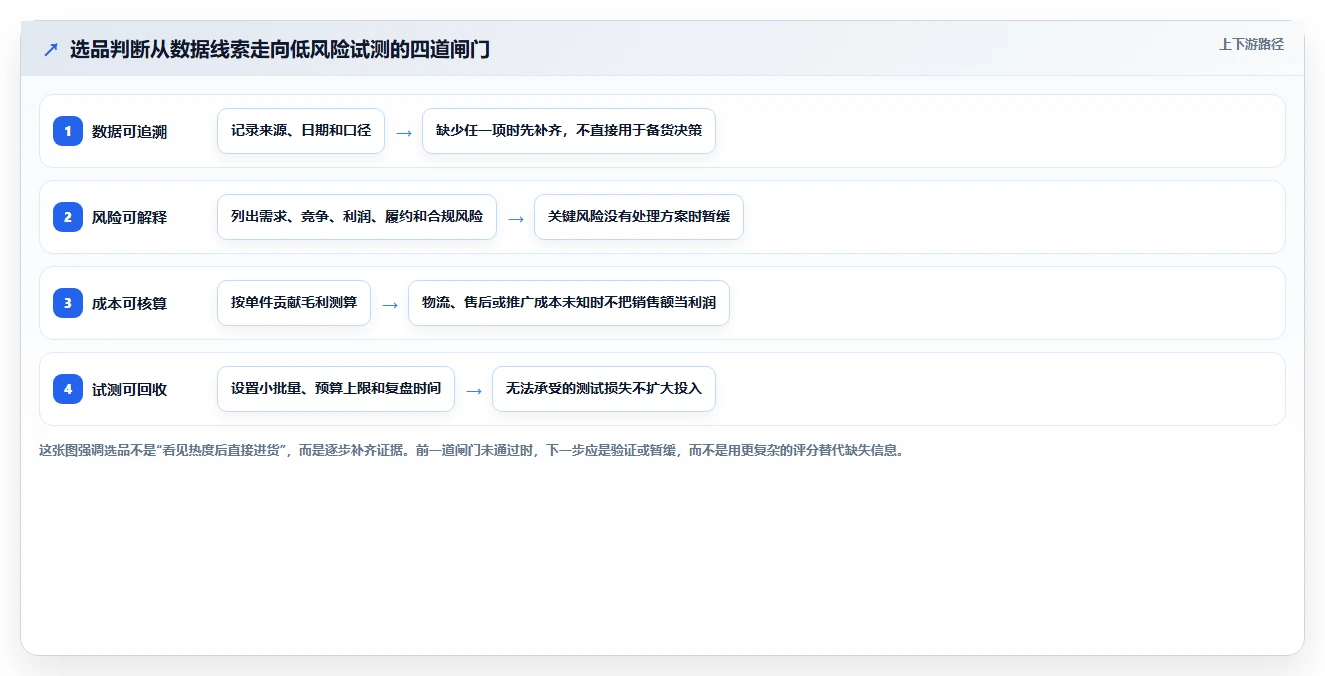Viewport: 1325px width, 676px height.
Task: Click the number 2 badge for 风险可解释
Action: [68, 217]
